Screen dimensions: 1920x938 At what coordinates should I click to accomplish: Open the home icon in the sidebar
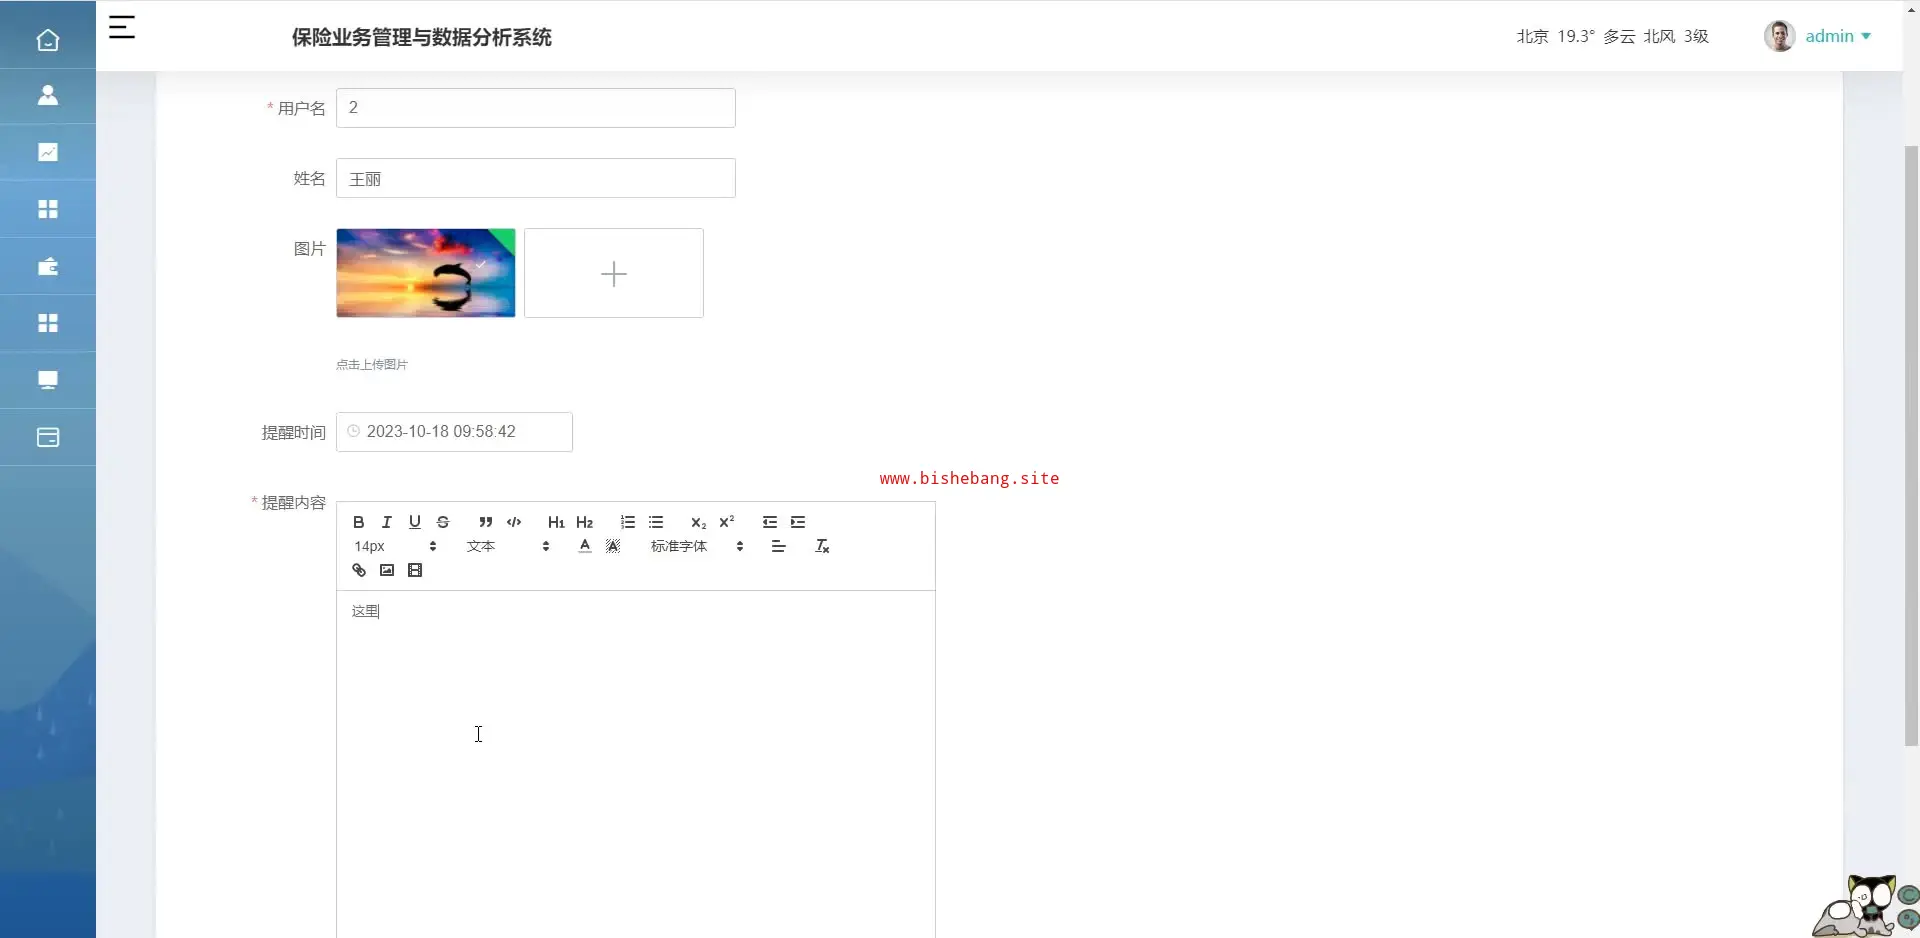pos(48,40)
